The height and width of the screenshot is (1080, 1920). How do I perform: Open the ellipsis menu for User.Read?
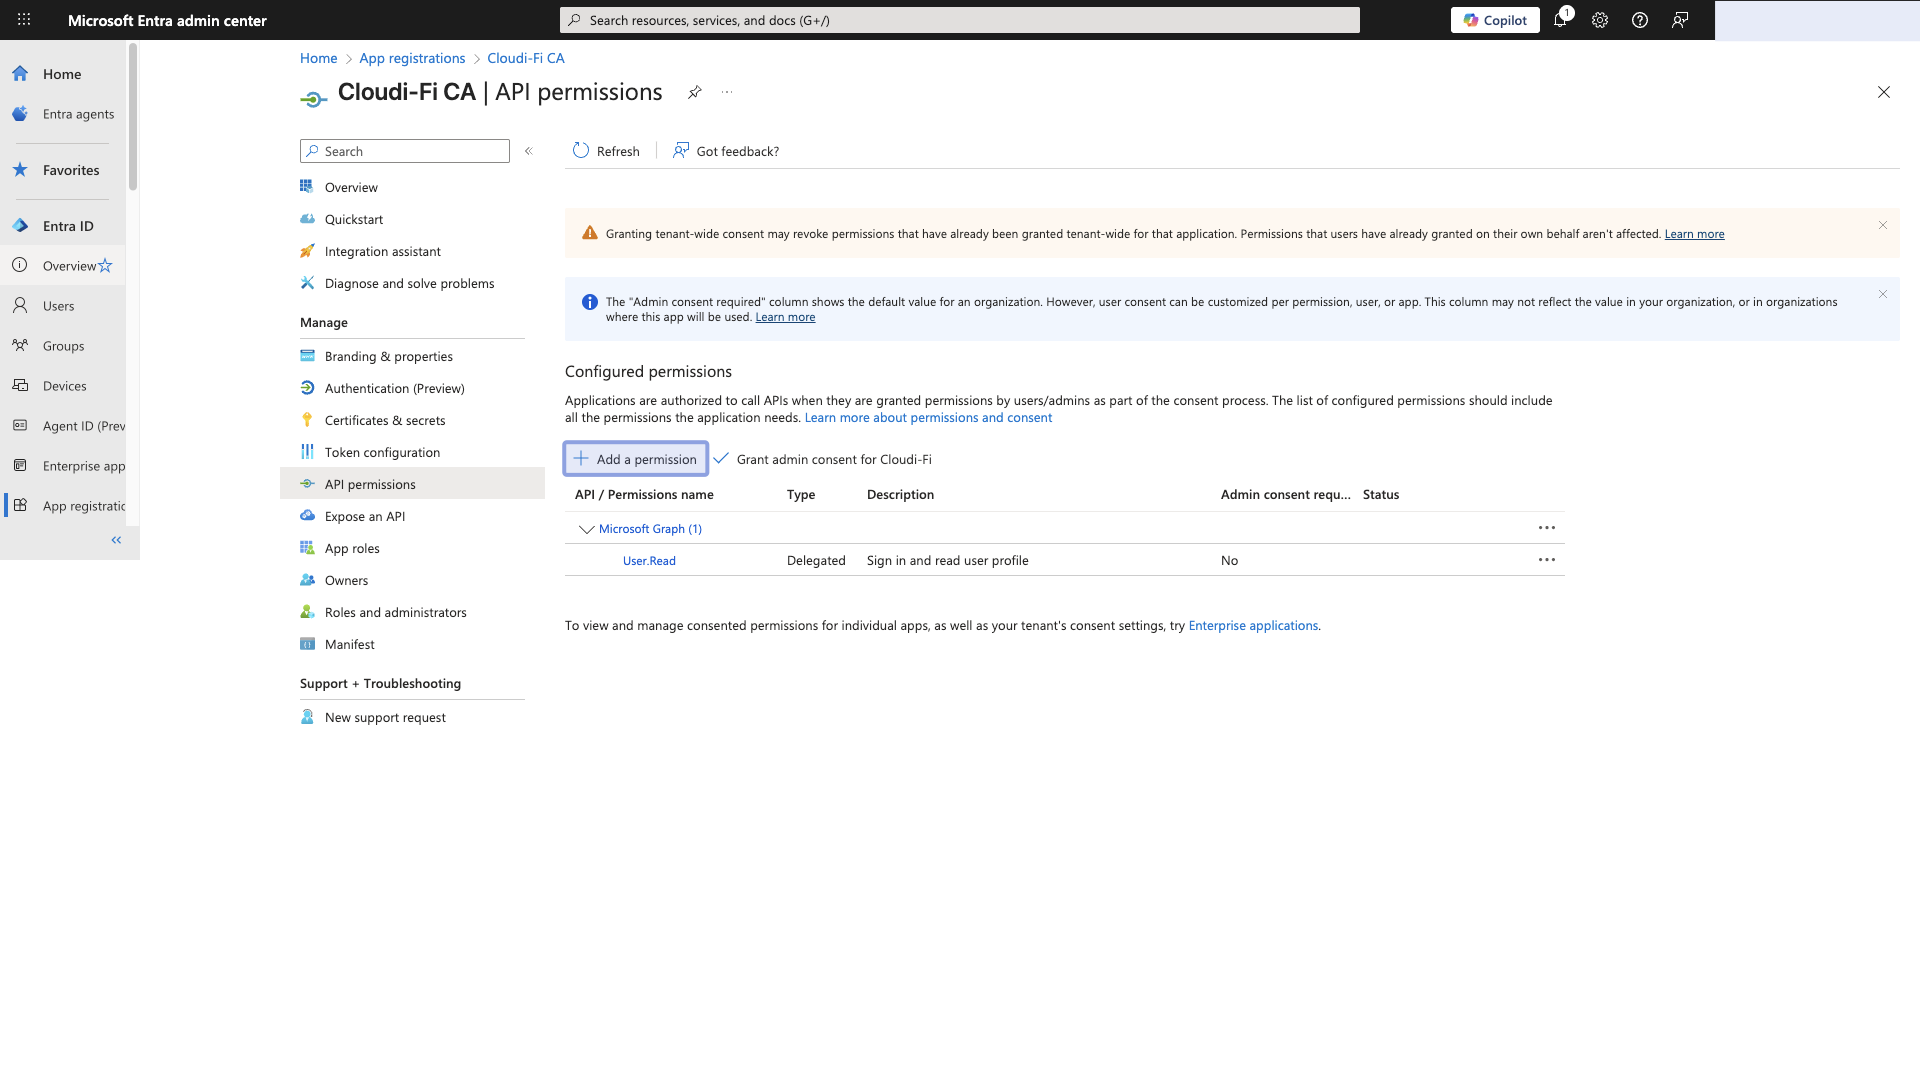click(x=1546, y=560)
